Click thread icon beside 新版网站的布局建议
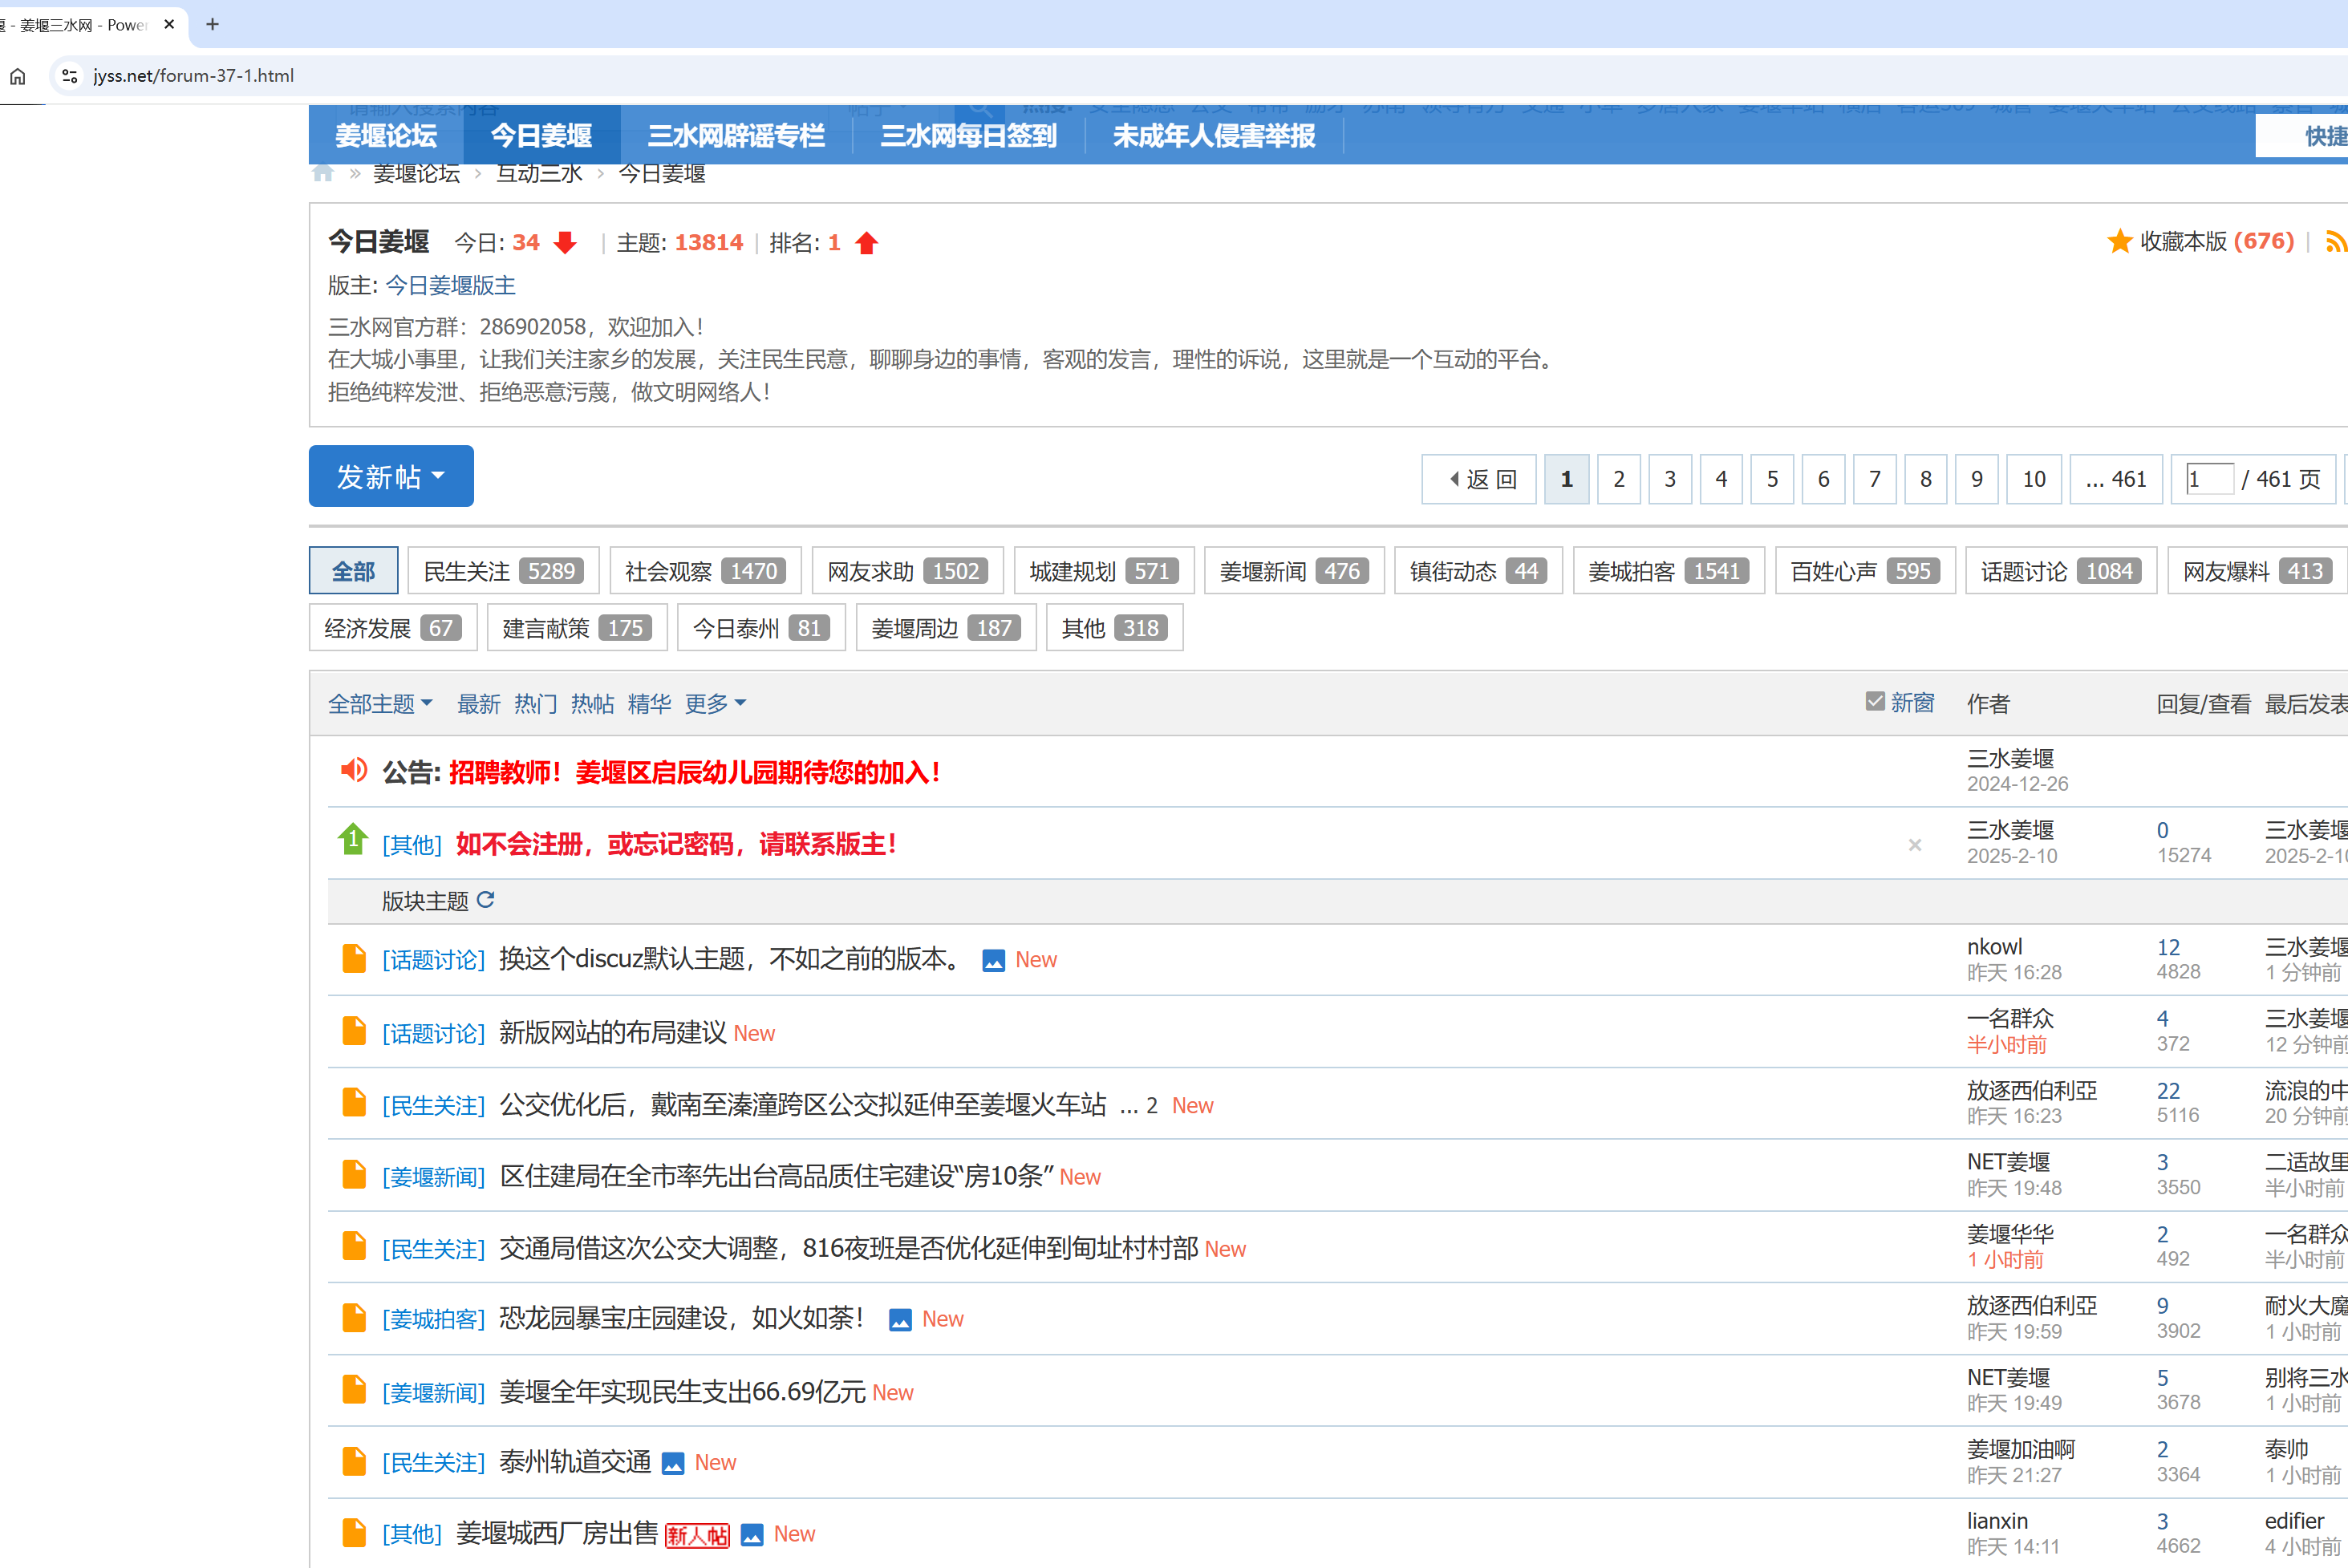Image resolution: width=2348 pixels, height=1568 pixels. [x=353, y=1030]
